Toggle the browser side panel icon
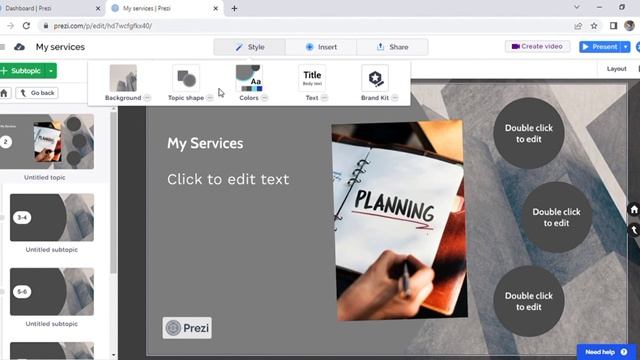 pos(613,26)
